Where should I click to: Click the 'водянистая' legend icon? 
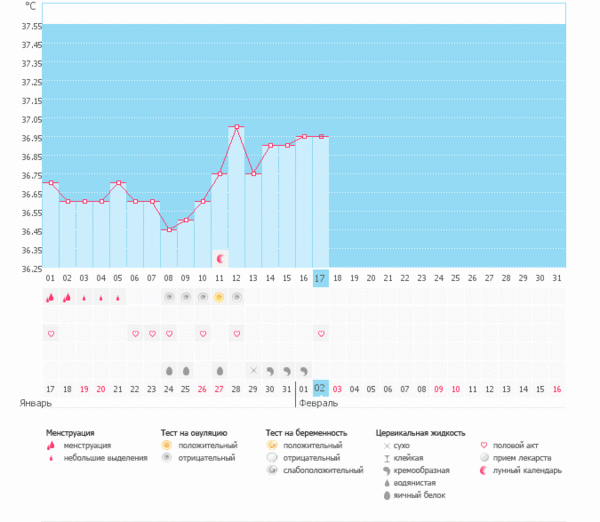coord(387,483)
